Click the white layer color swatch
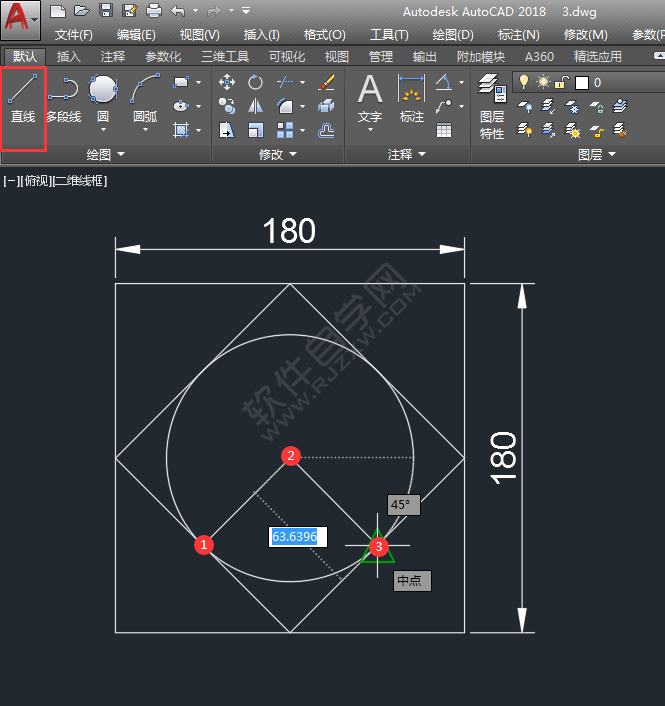The image size is (665, 706). click(581, 82)
